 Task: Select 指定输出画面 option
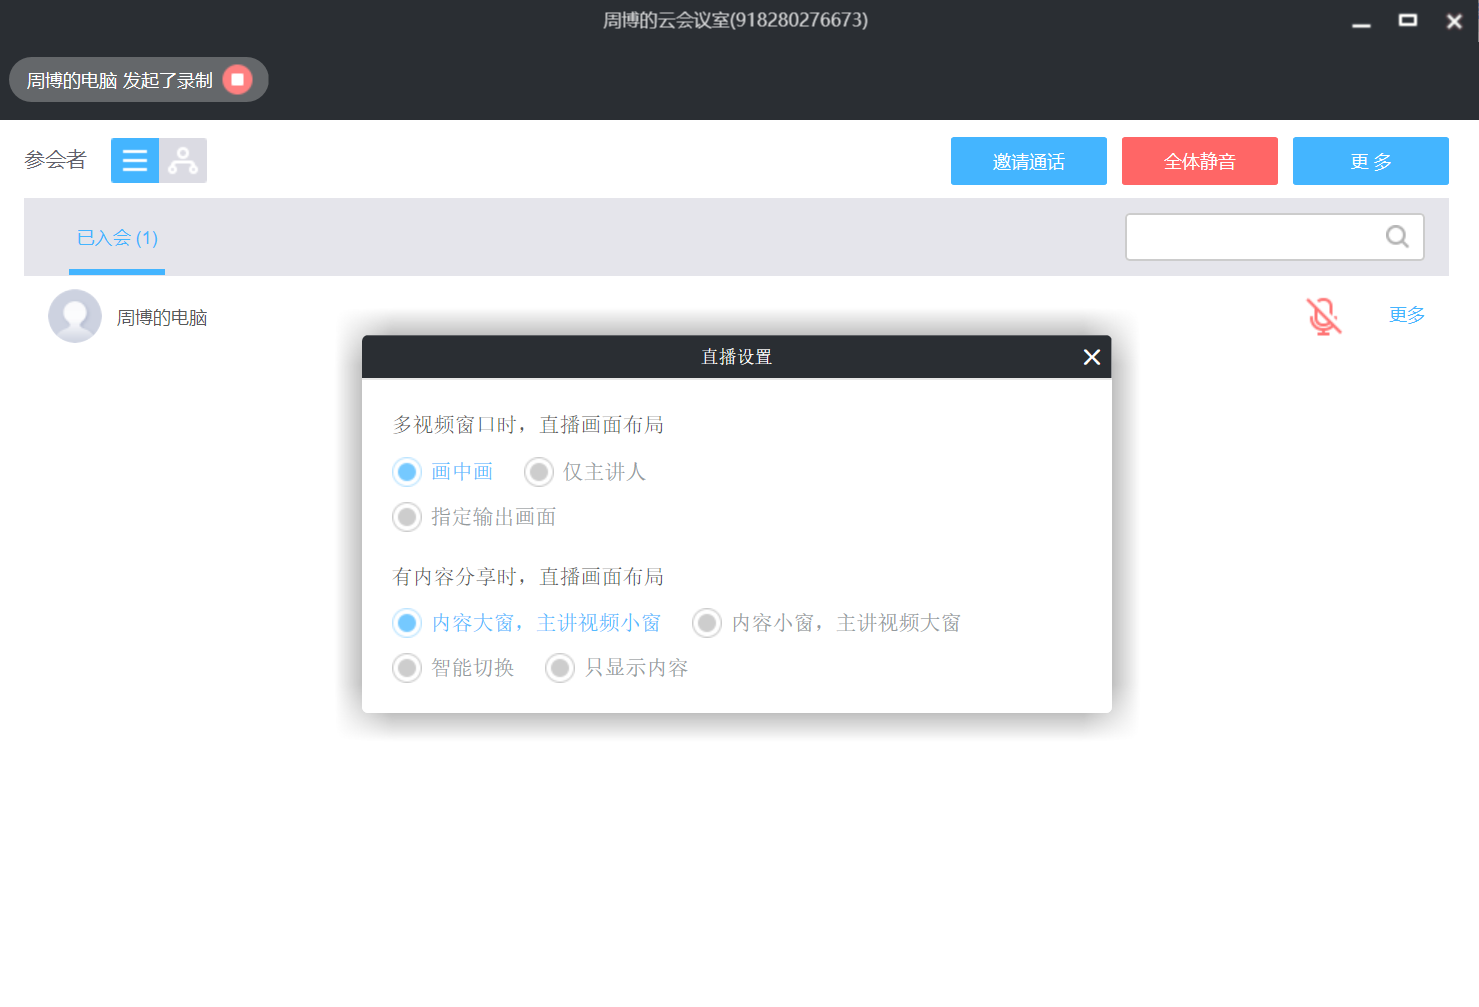point(407,516)
